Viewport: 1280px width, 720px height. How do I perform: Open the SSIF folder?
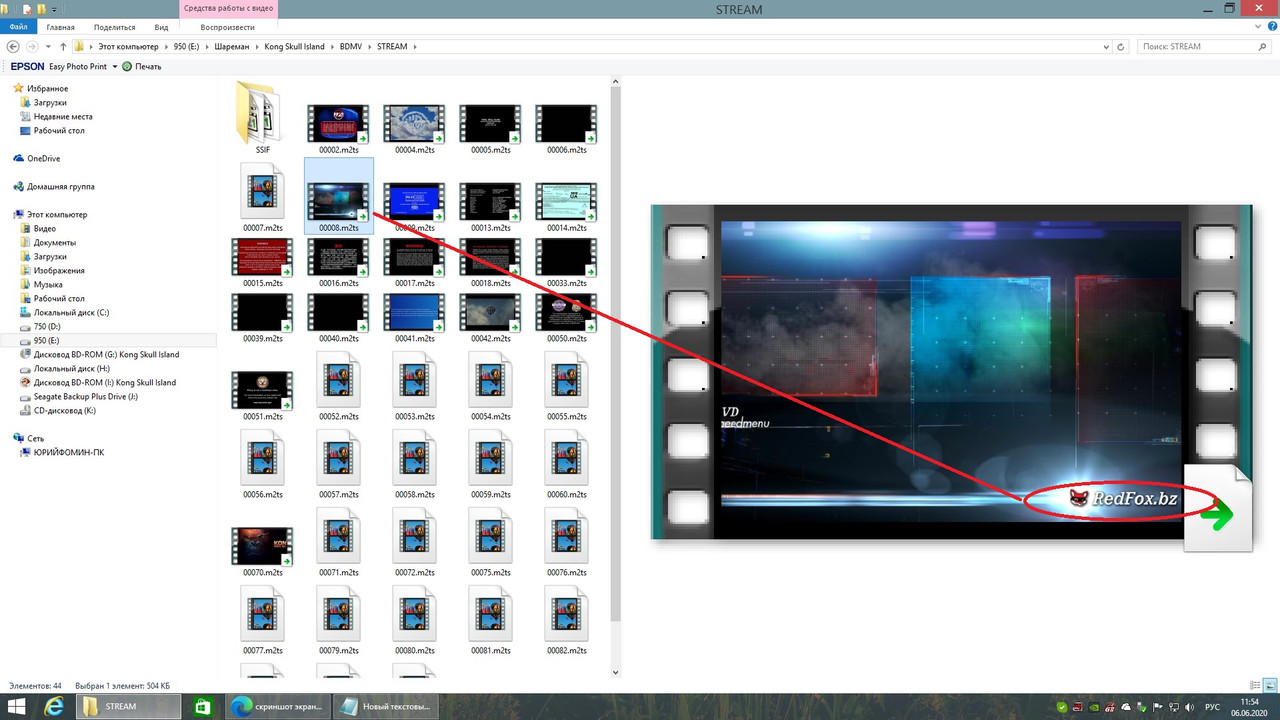262,118
